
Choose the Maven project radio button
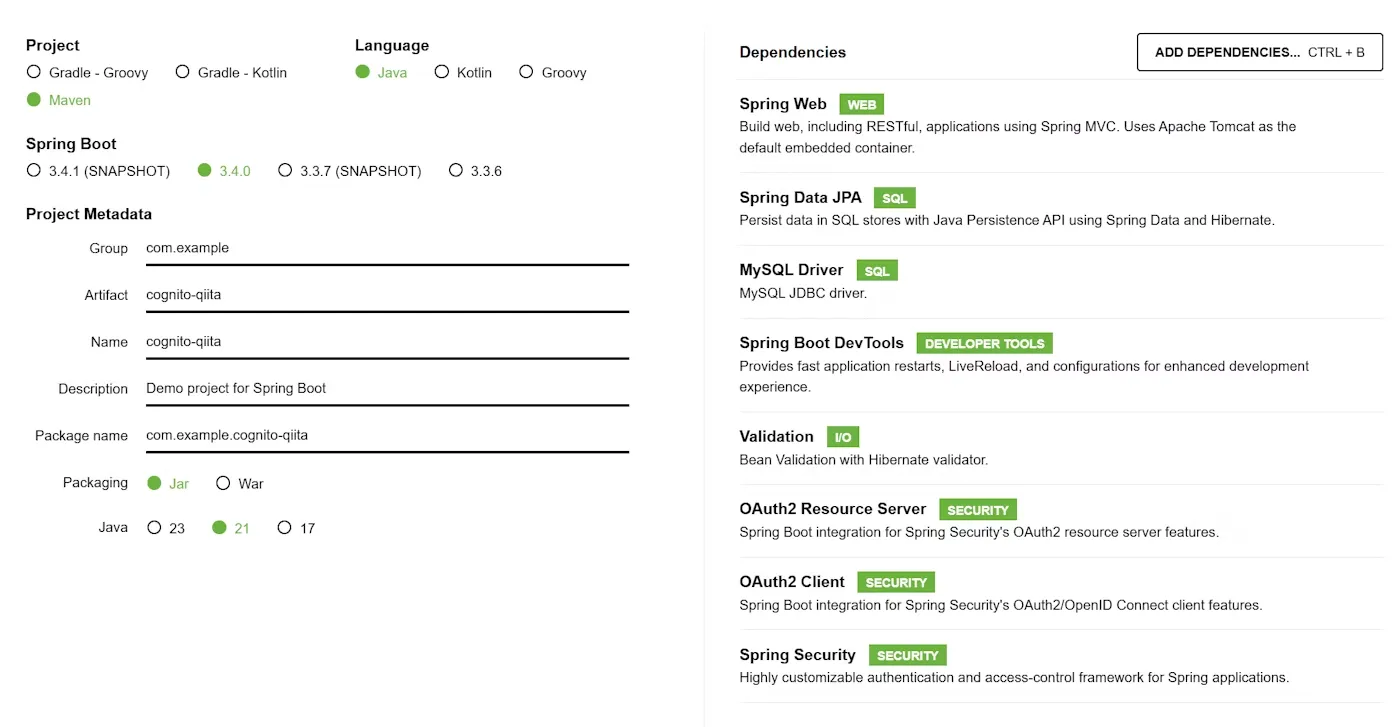click(x=35, y=100)
